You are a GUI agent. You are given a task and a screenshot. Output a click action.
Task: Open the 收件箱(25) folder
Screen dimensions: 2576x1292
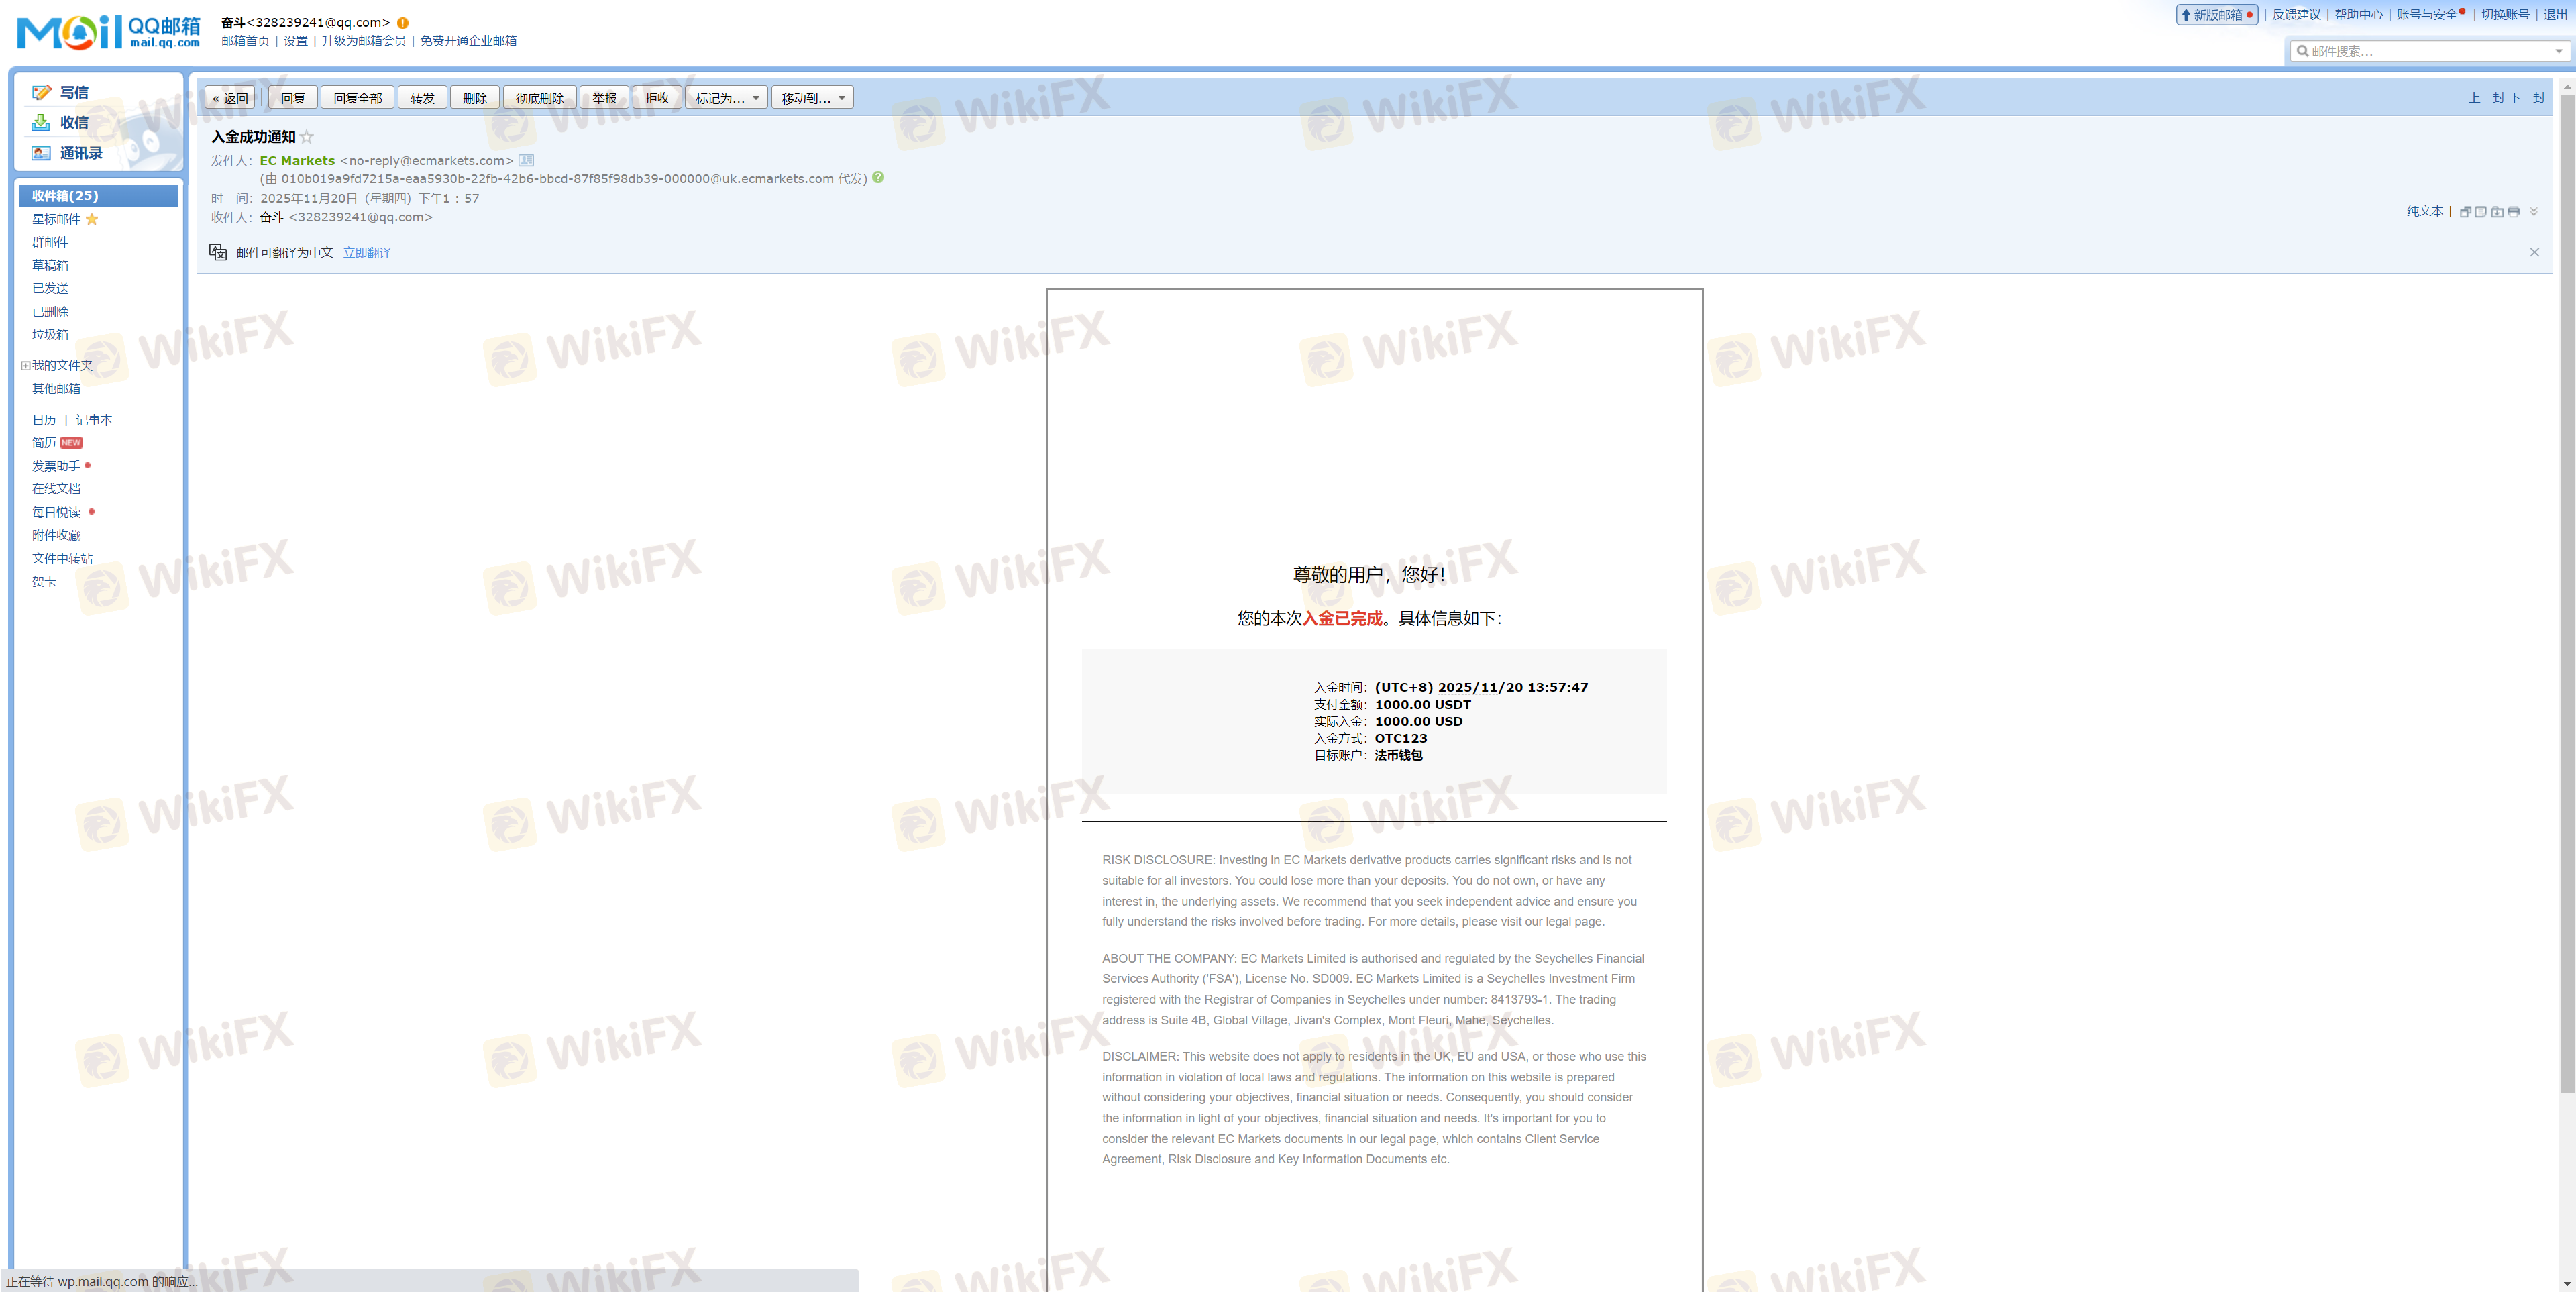65,196
